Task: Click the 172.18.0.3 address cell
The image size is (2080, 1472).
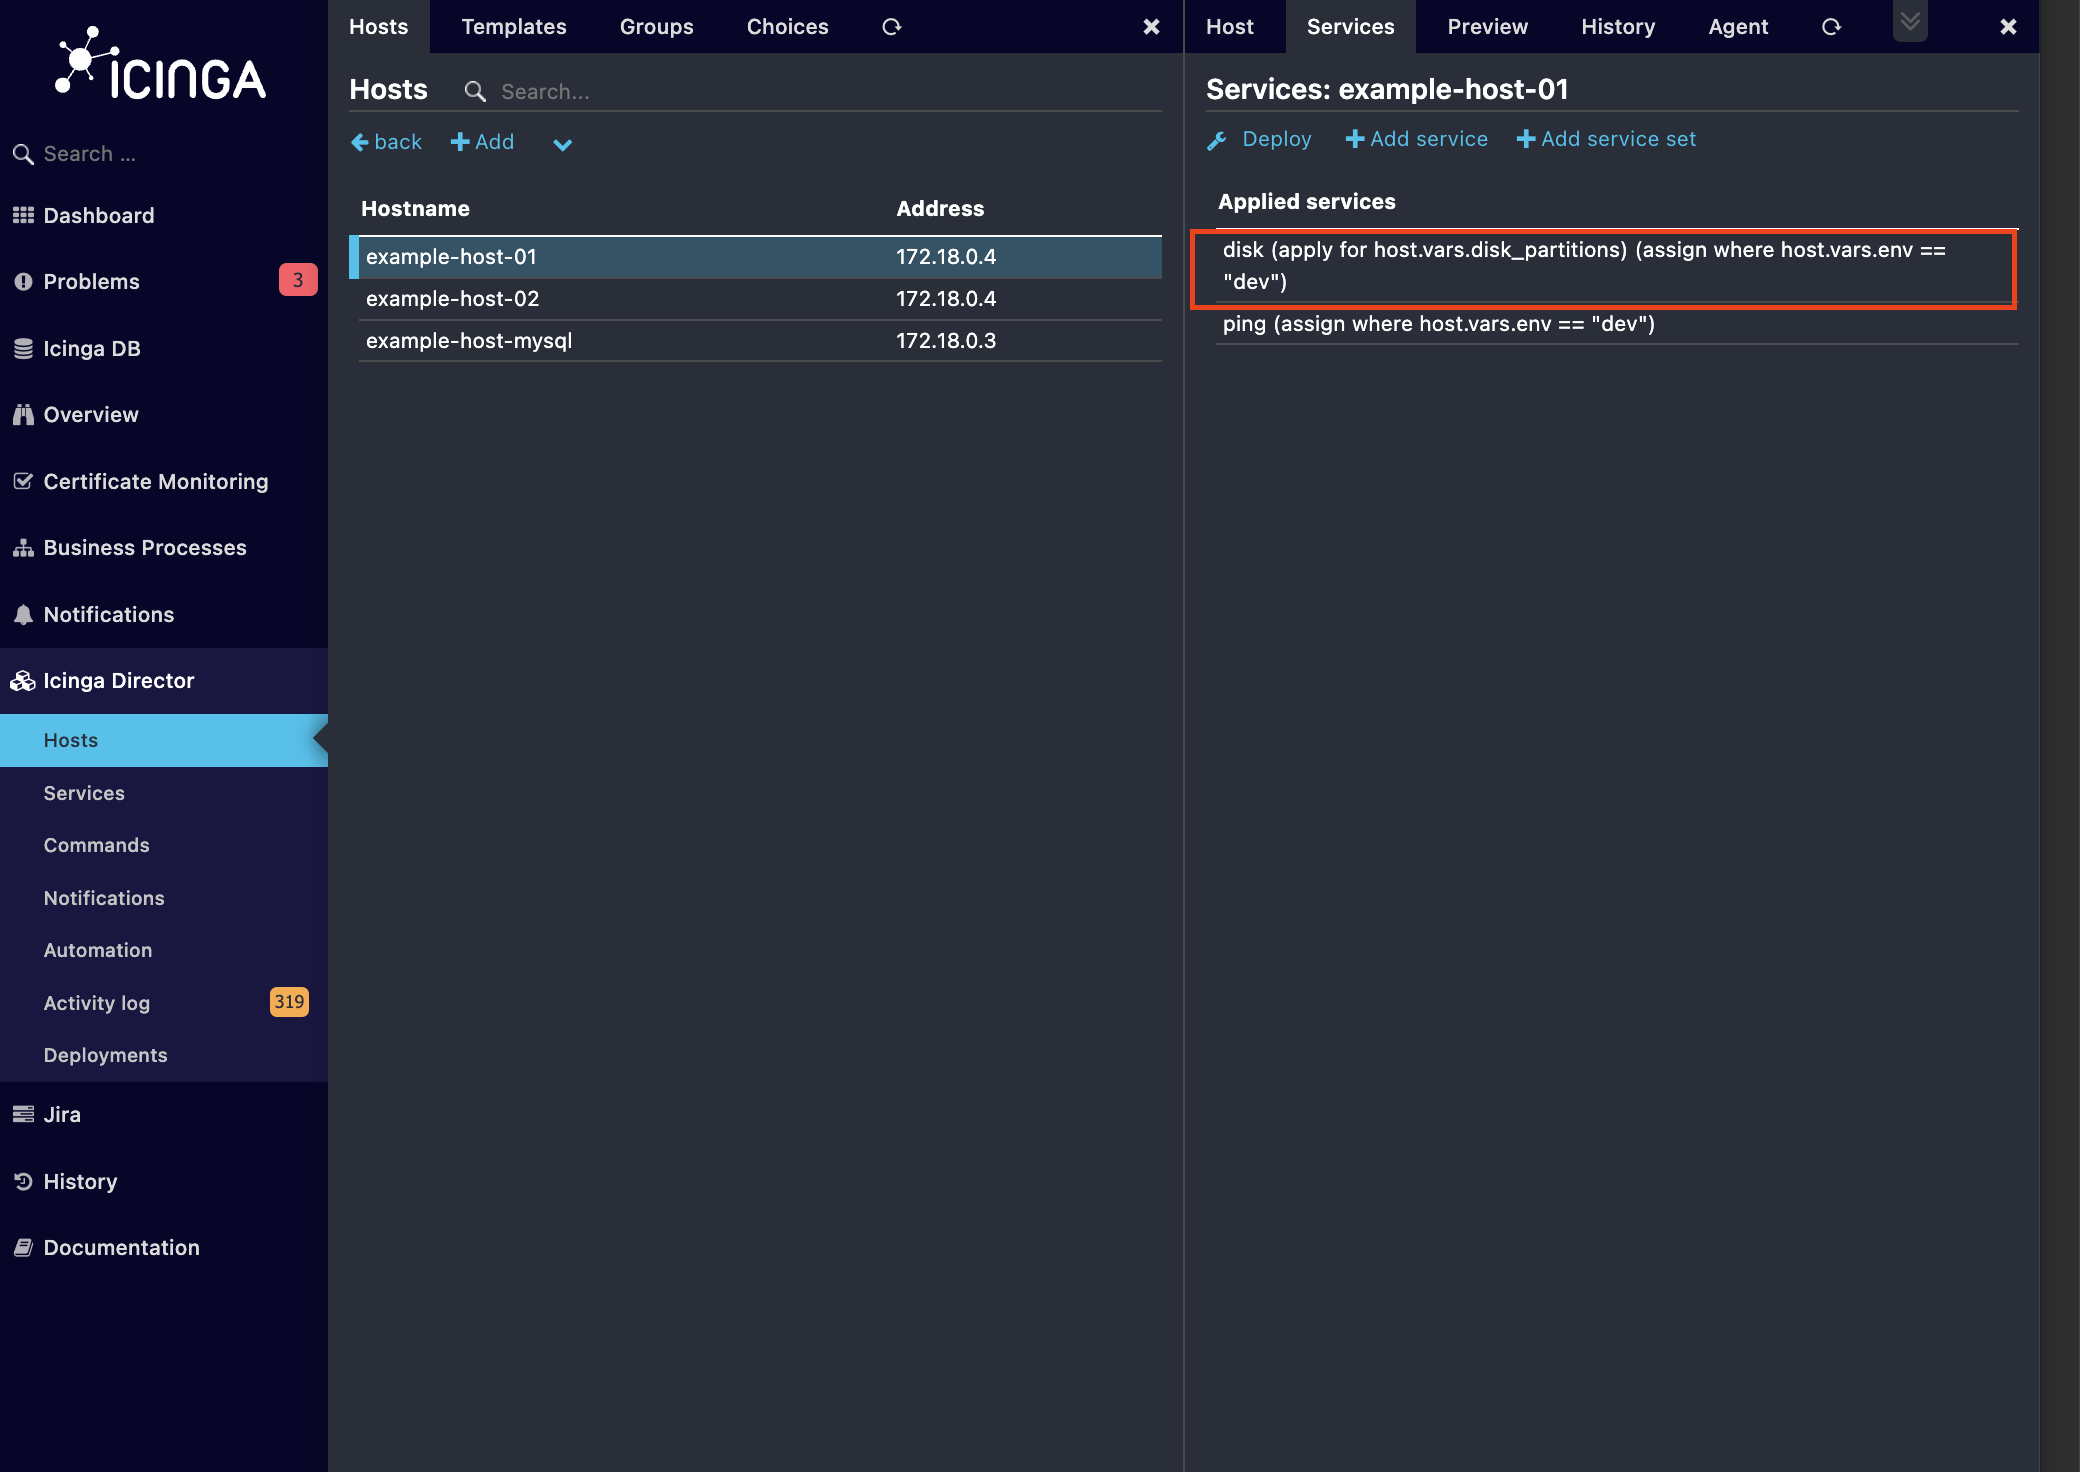Action: [x=946, y=341]
